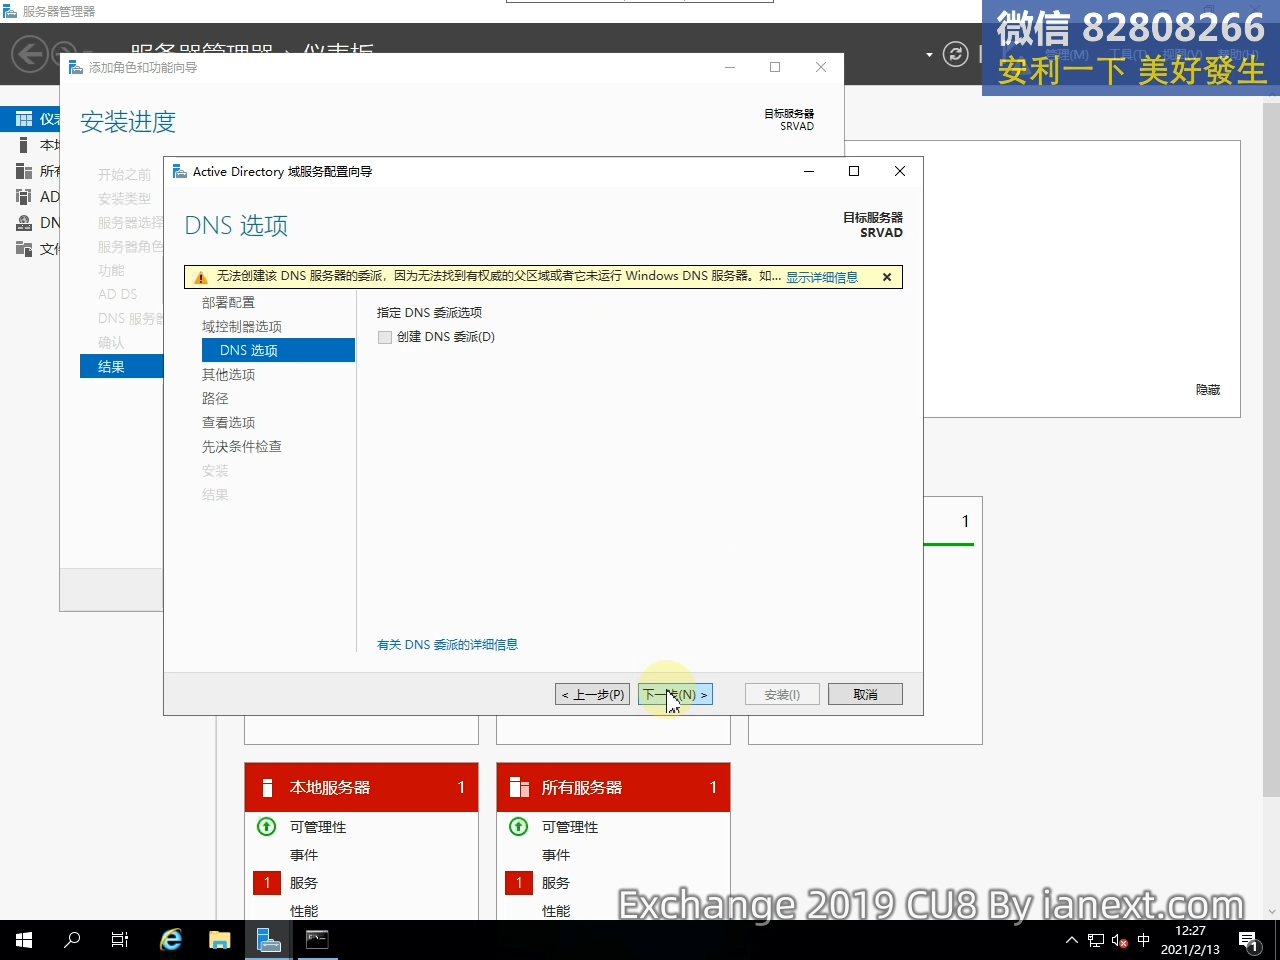The image size is (1280, 960).
Task: Open Dashboard icon in Server Manager sidebar
Action: 24,119
